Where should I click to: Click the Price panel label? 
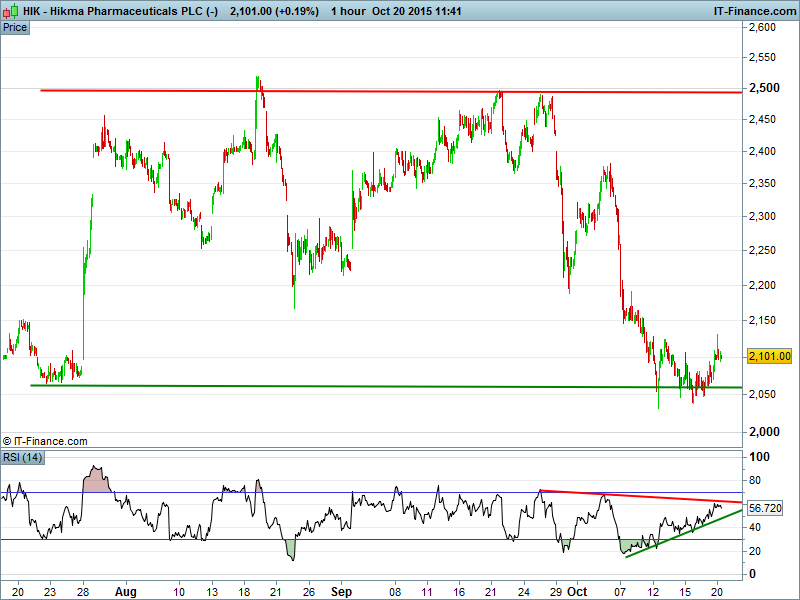(x=15, y=27)
